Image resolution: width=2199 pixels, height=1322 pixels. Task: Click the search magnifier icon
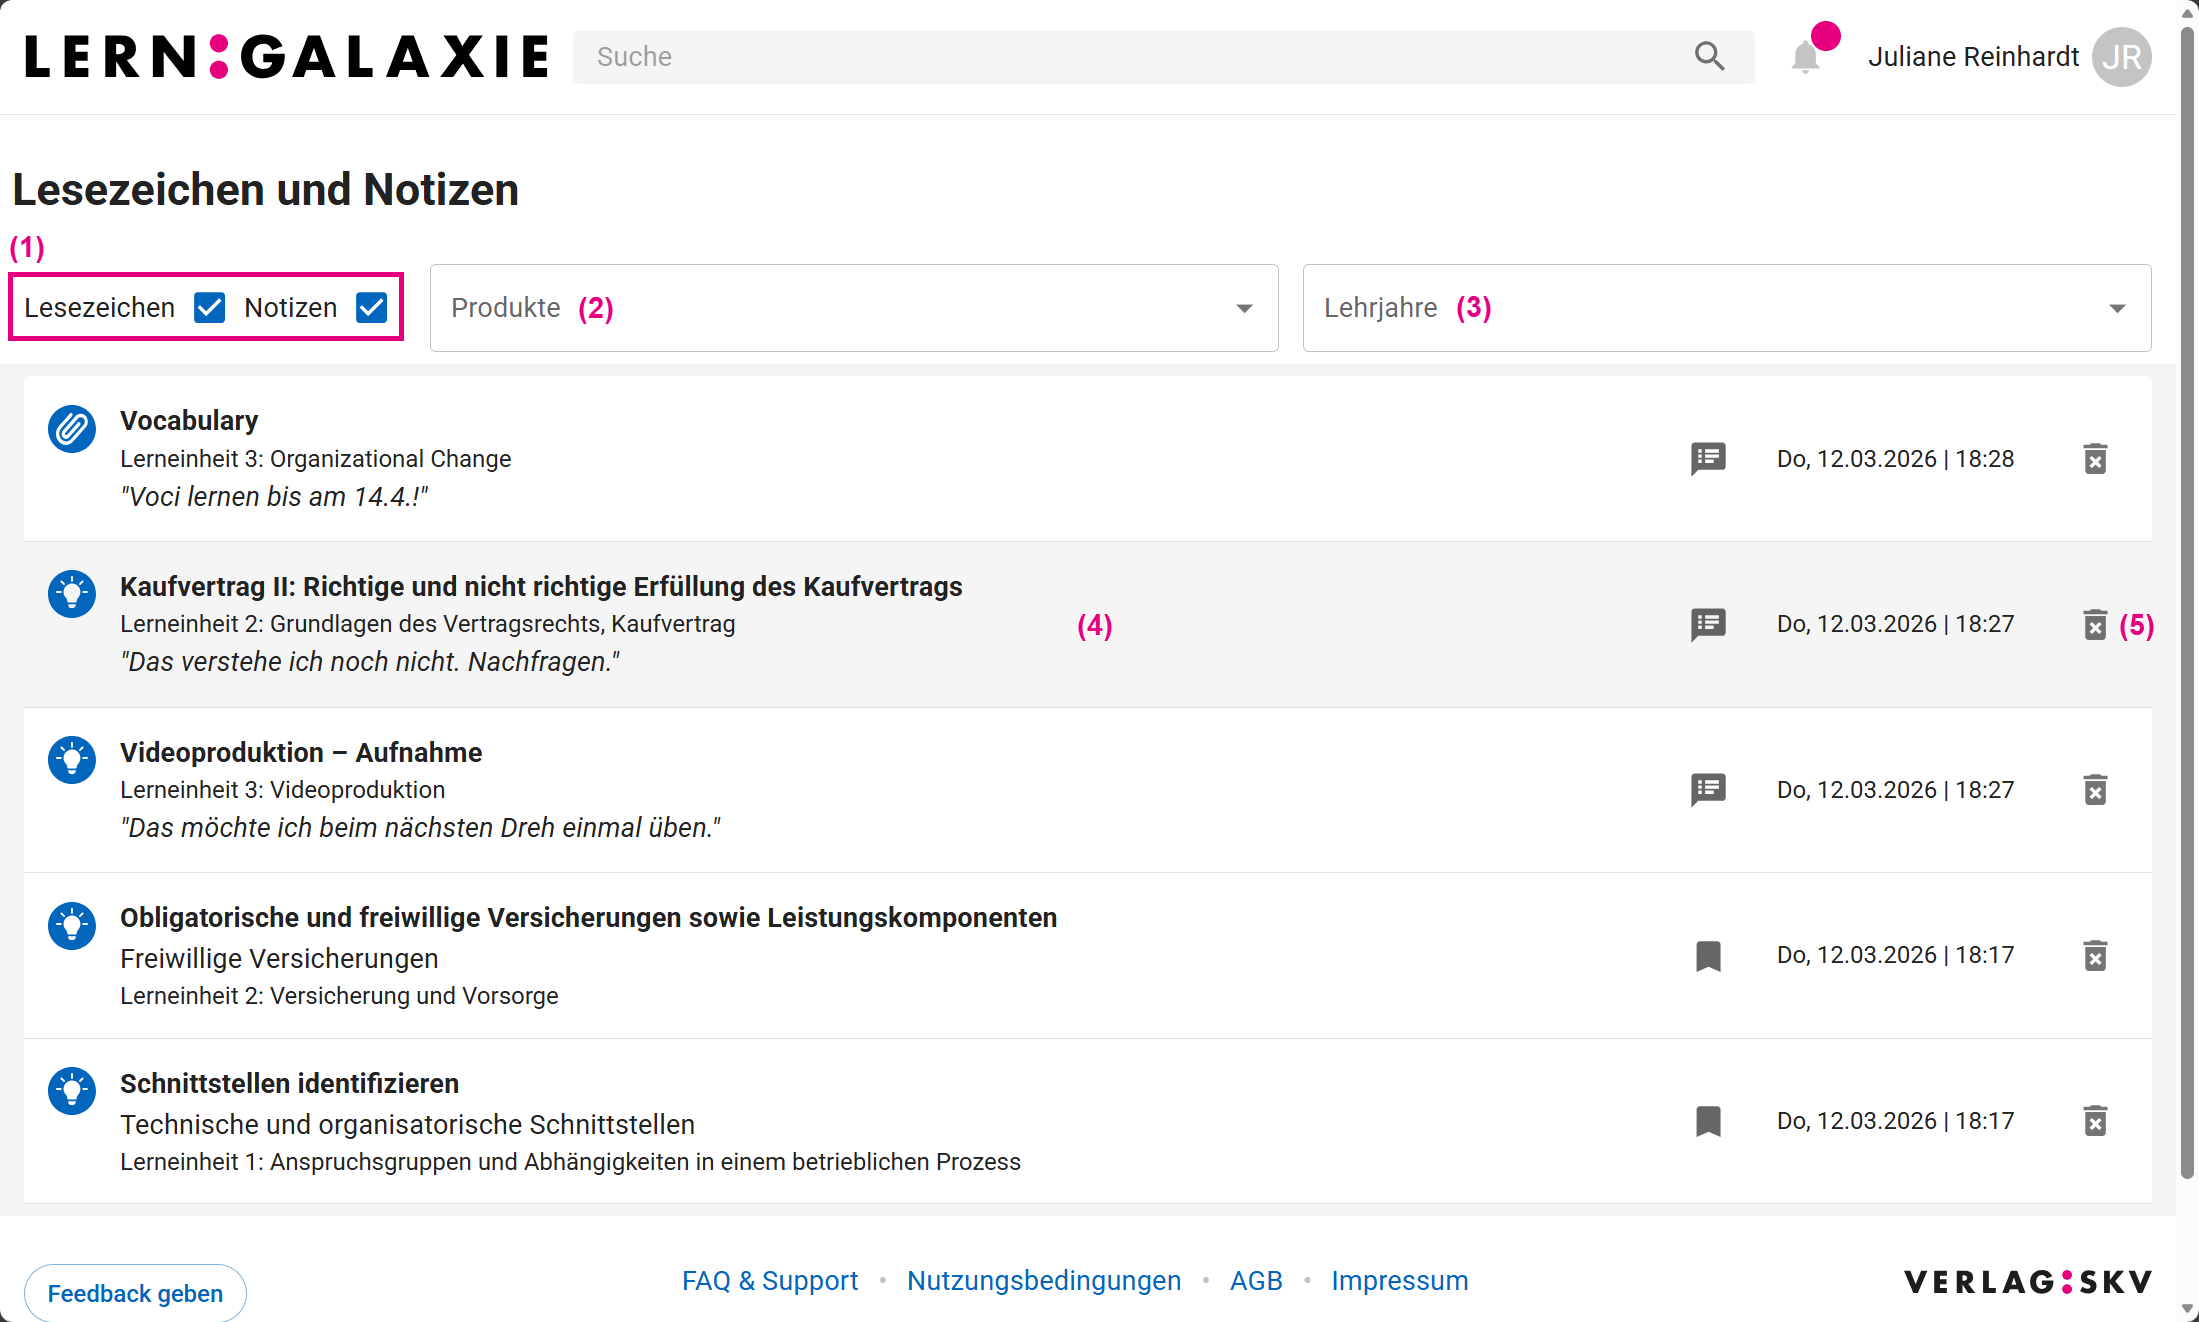(1709, 57)
